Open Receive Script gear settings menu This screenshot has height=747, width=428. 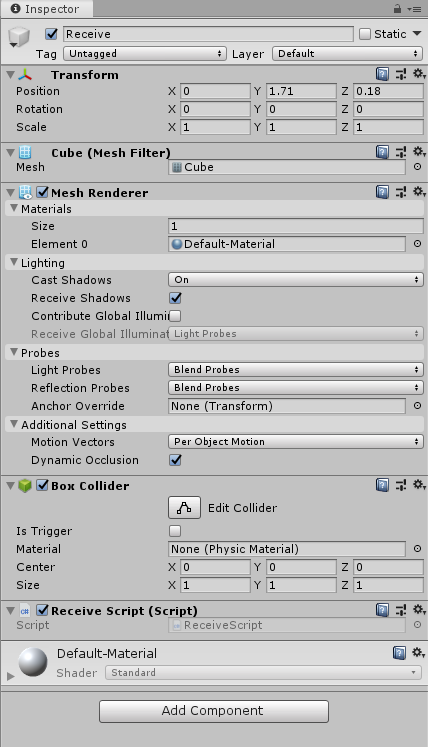point(419,610)
